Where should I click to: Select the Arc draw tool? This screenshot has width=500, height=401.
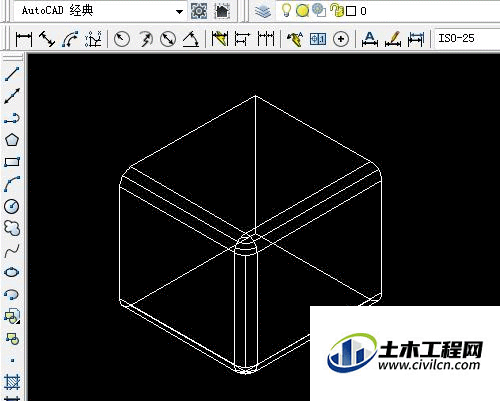(12, 184)
